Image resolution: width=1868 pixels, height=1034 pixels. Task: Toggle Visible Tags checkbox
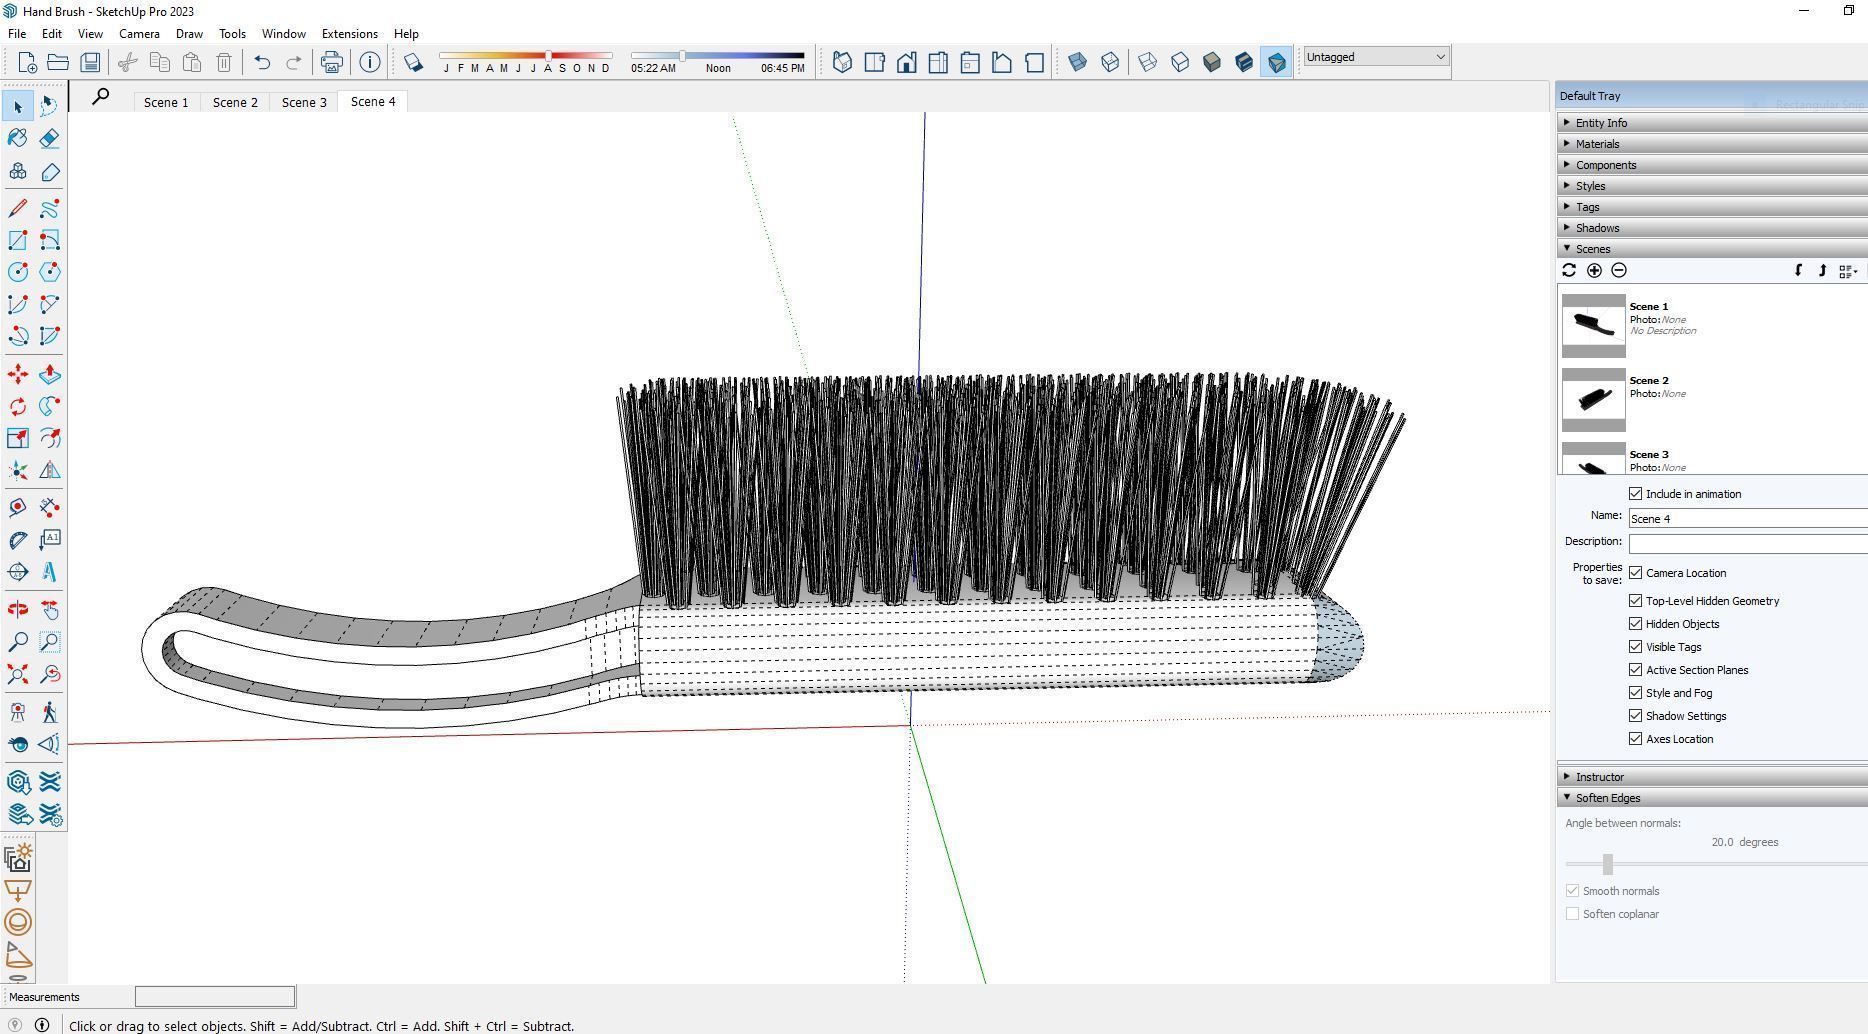[x=1636, y=647]
